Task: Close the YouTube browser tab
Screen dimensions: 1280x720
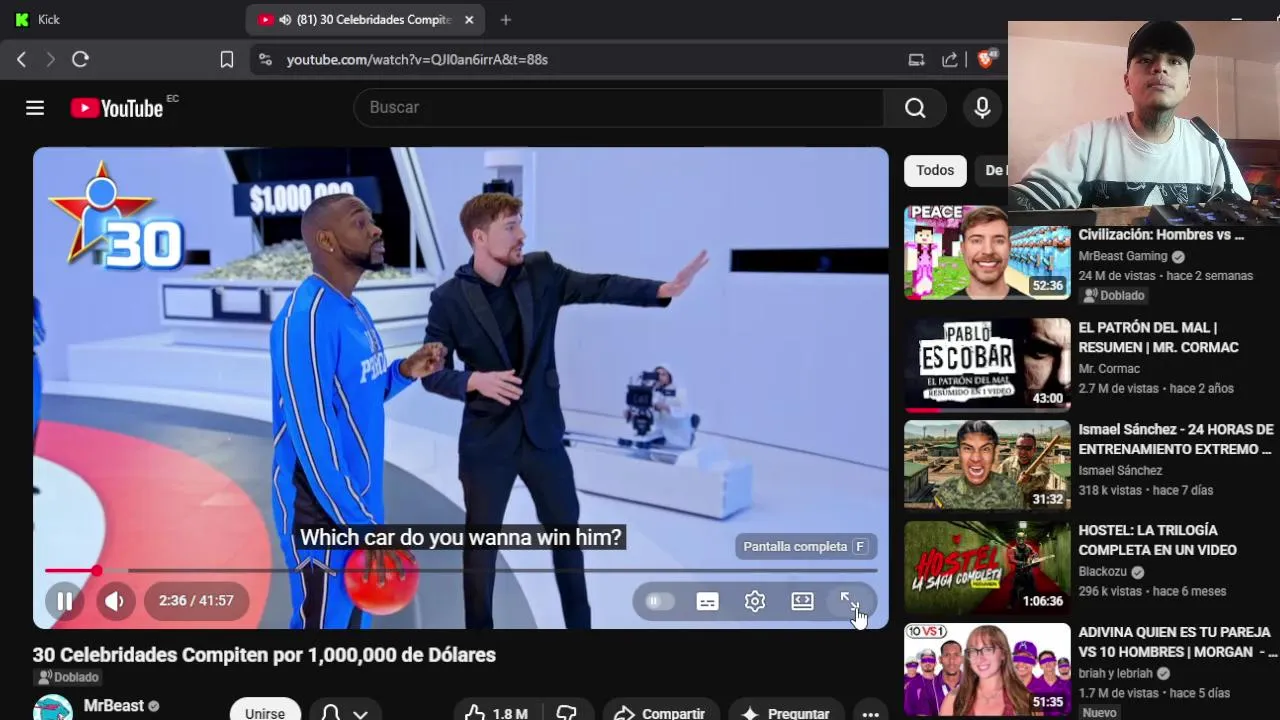Action: [469, 20]
